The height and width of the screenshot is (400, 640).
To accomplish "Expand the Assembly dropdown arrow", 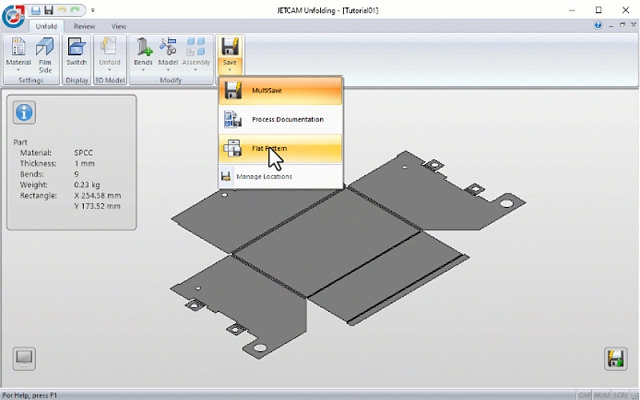I will (196, 70).
